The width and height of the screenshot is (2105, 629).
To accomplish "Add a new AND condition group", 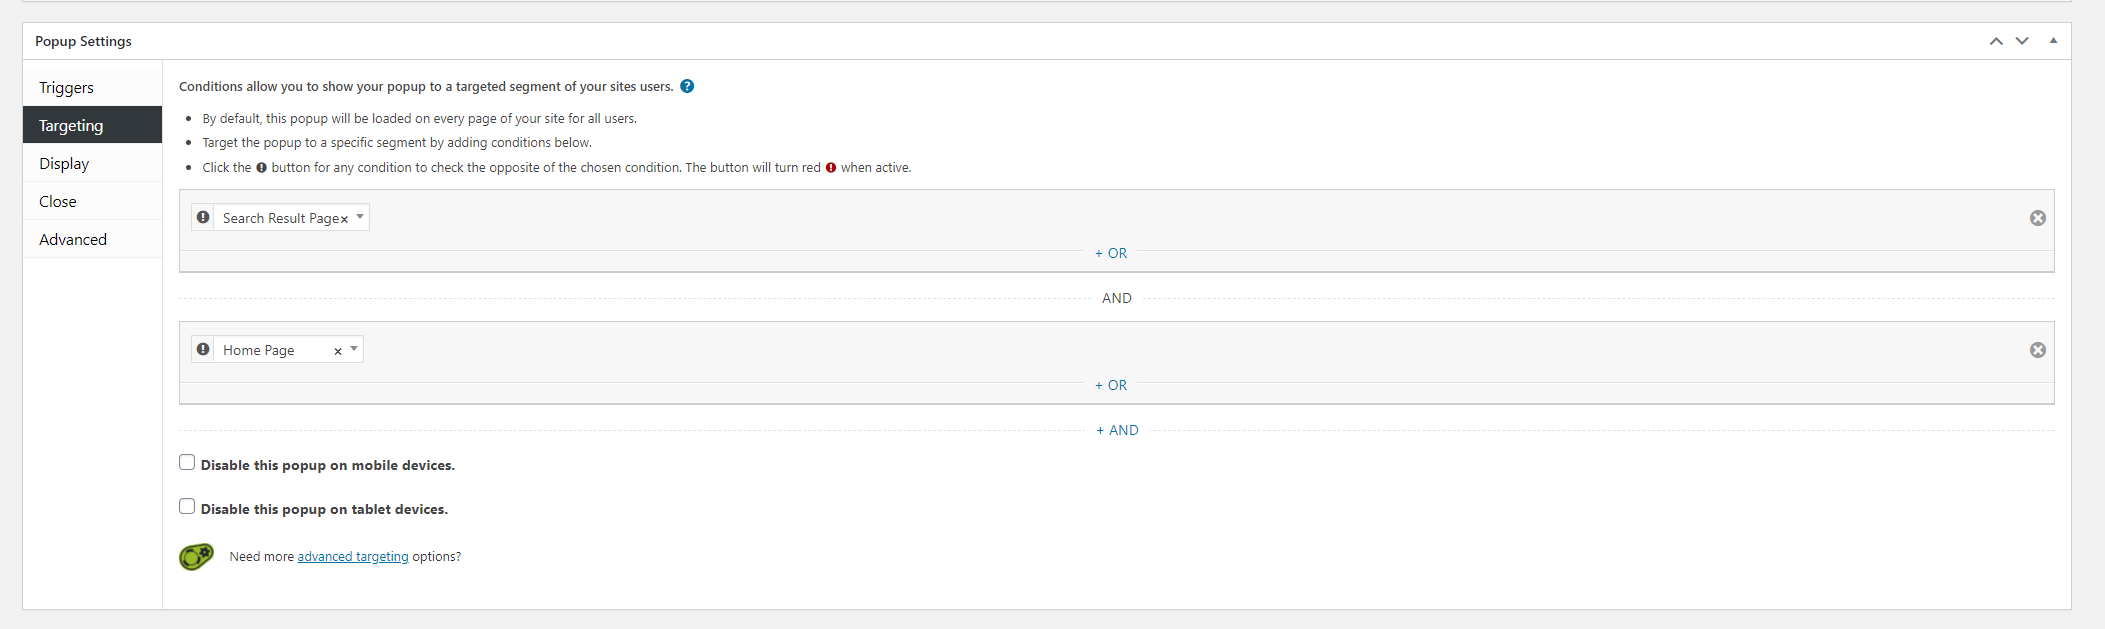I will 1117,430.
